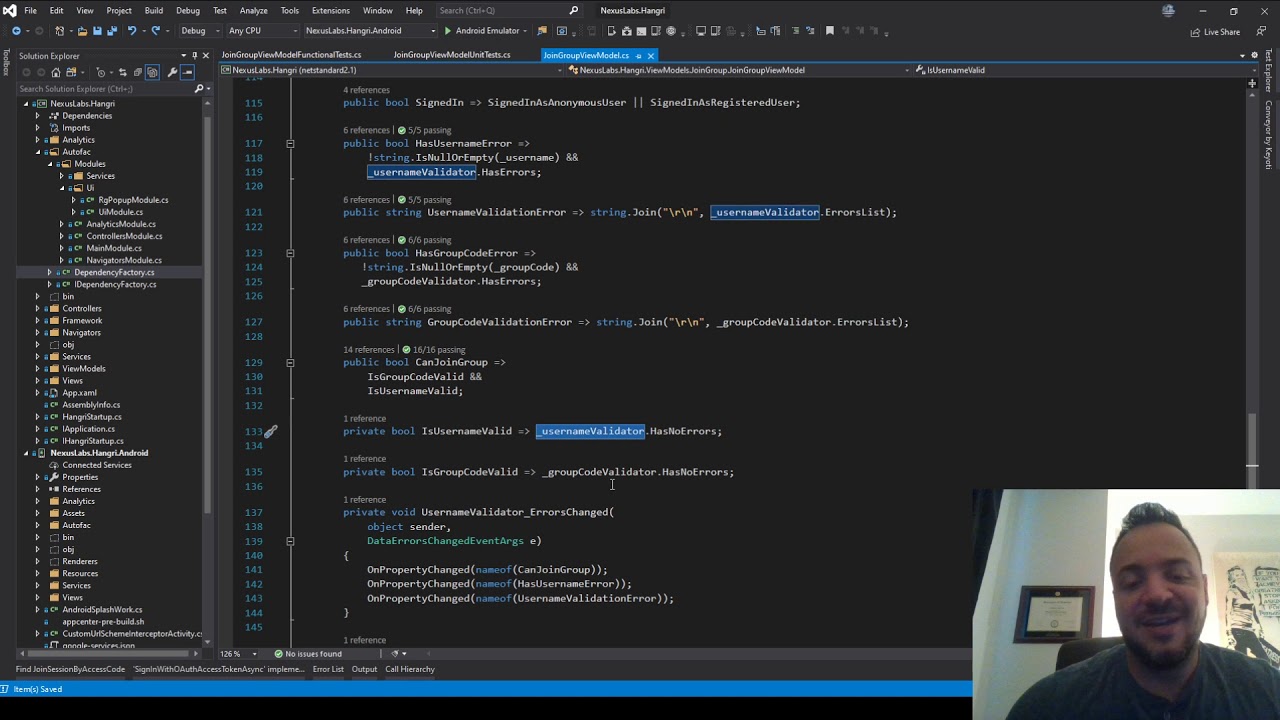The height and width of the screenshot is (720, 1280).
Task: Click the Navigate Backward toolbar arrow
Action: point(16,31)
